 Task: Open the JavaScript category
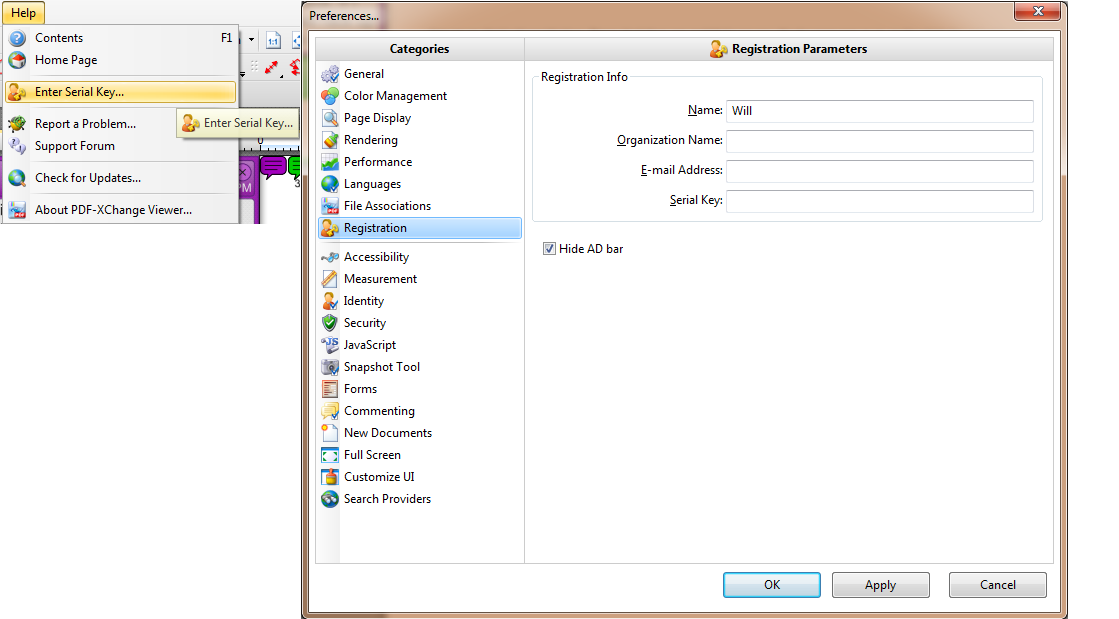pos(370,345)
